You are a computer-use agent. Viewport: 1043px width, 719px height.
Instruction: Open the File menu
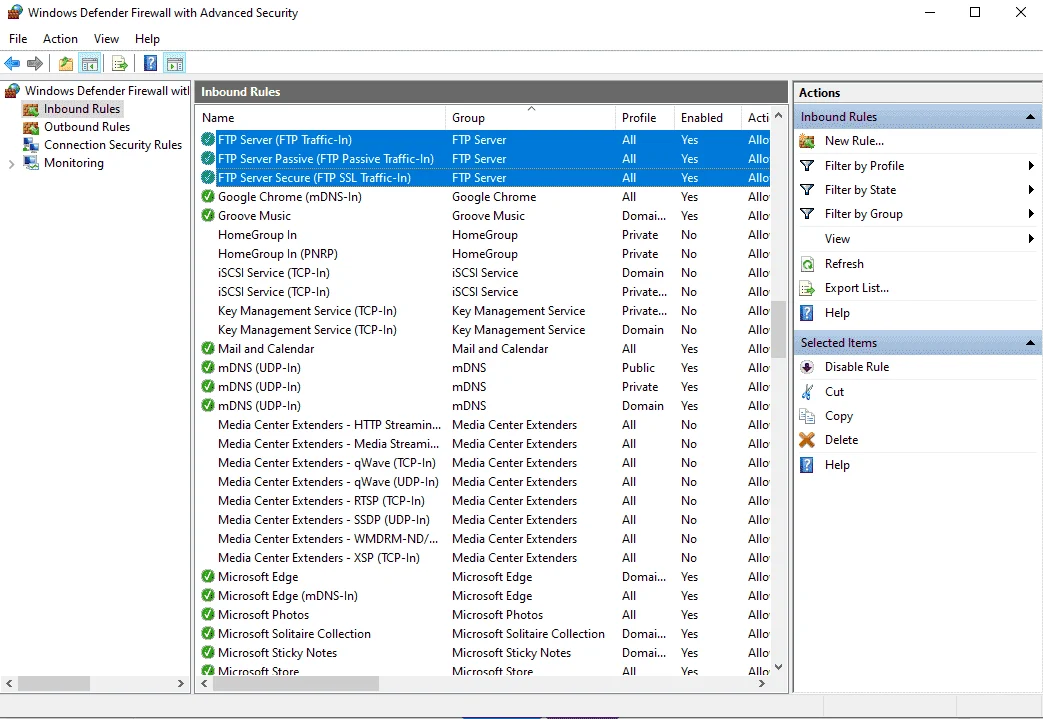click(x=18, y=39)
